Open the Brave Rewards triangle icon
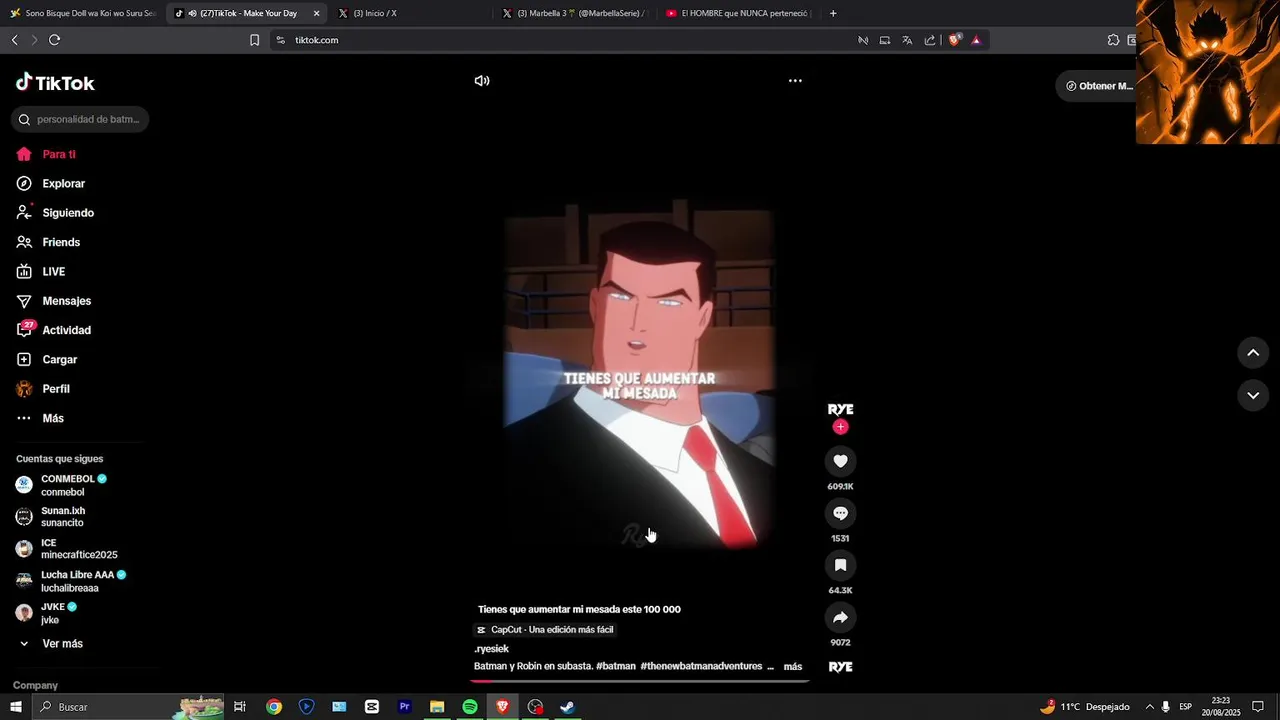This screenshot has width=1280, height=720. coord(976,40)
